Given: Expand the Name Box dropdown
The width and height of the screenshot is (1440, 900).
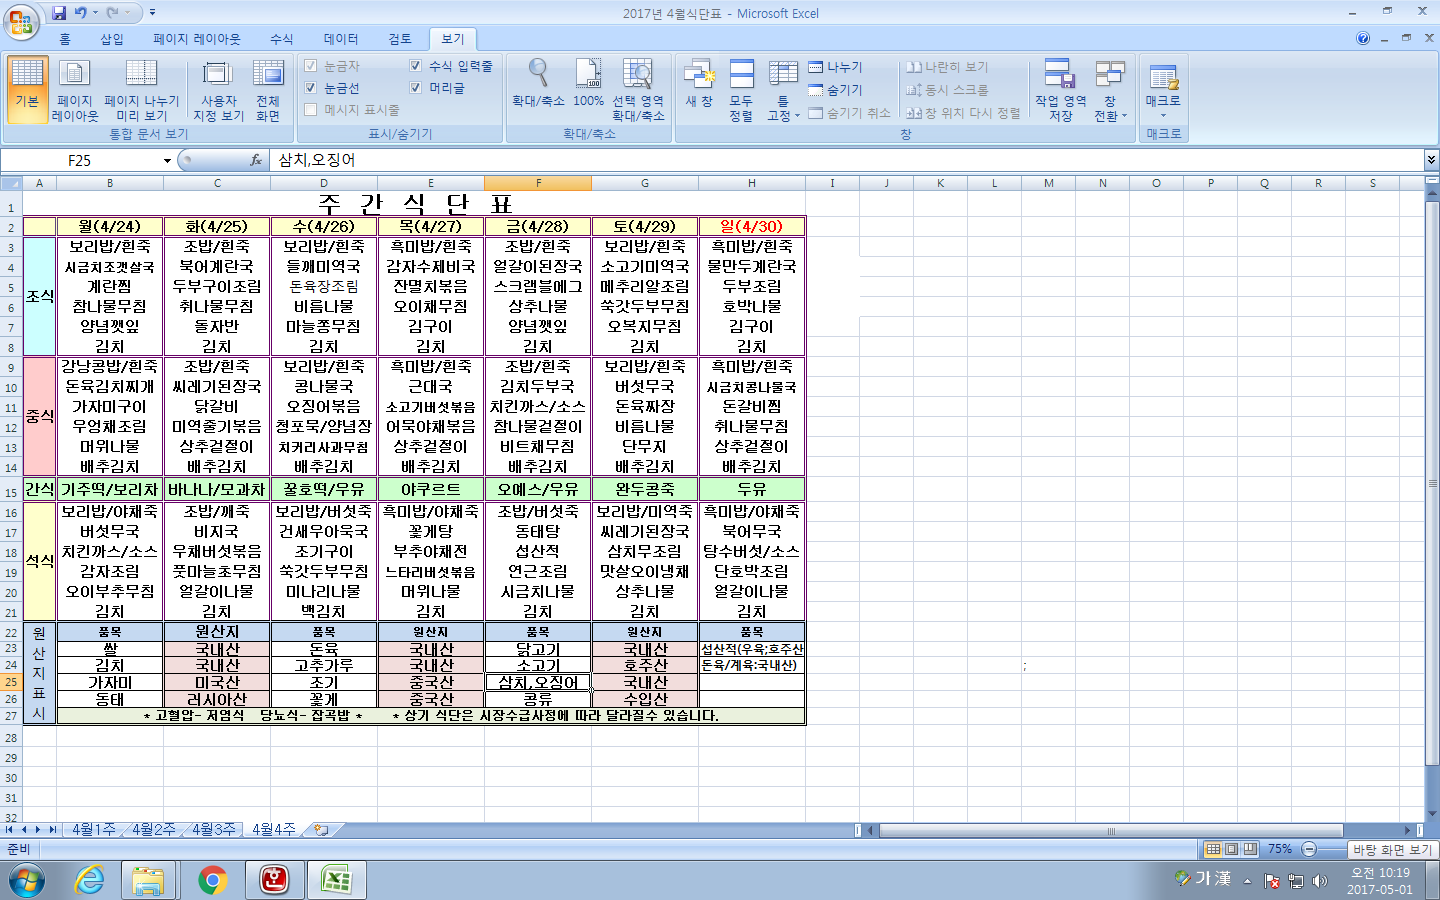Looking at the screenshot, I should click(x=167, y=161).
